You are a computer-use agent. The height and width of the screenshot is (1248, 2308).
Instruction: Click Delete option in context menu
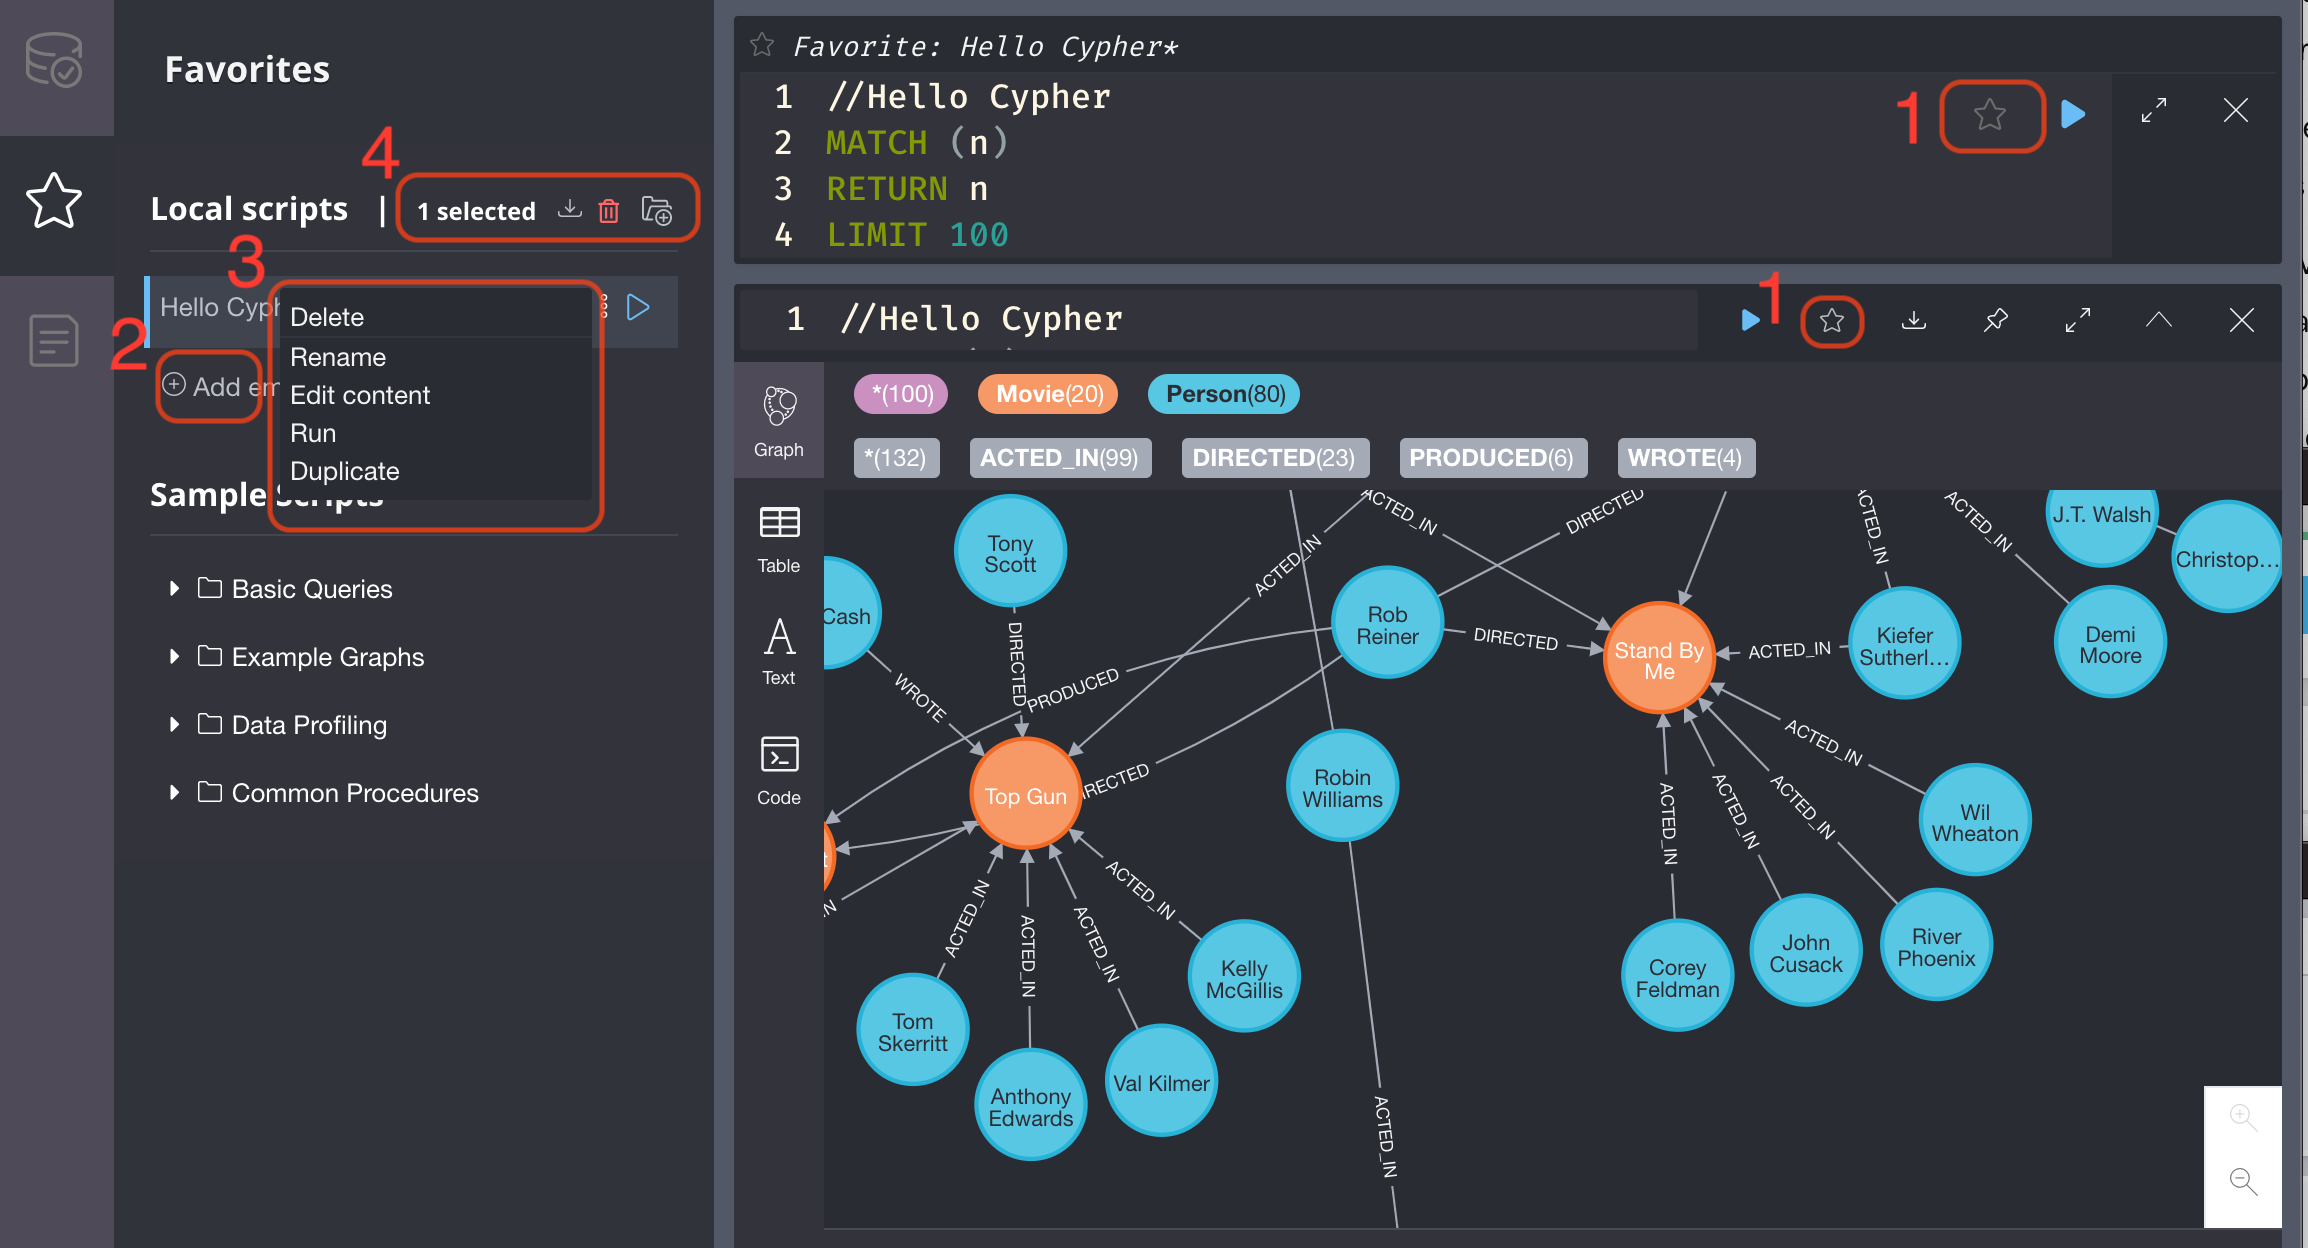(x=327, y=317)
